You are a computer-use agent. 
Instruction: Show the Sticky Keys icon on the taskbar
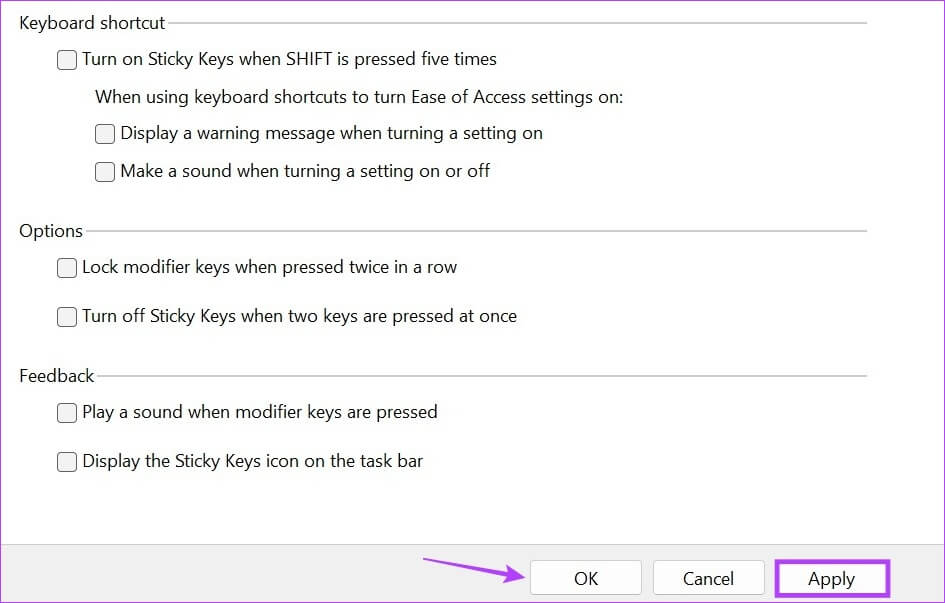tap(66, 461)
